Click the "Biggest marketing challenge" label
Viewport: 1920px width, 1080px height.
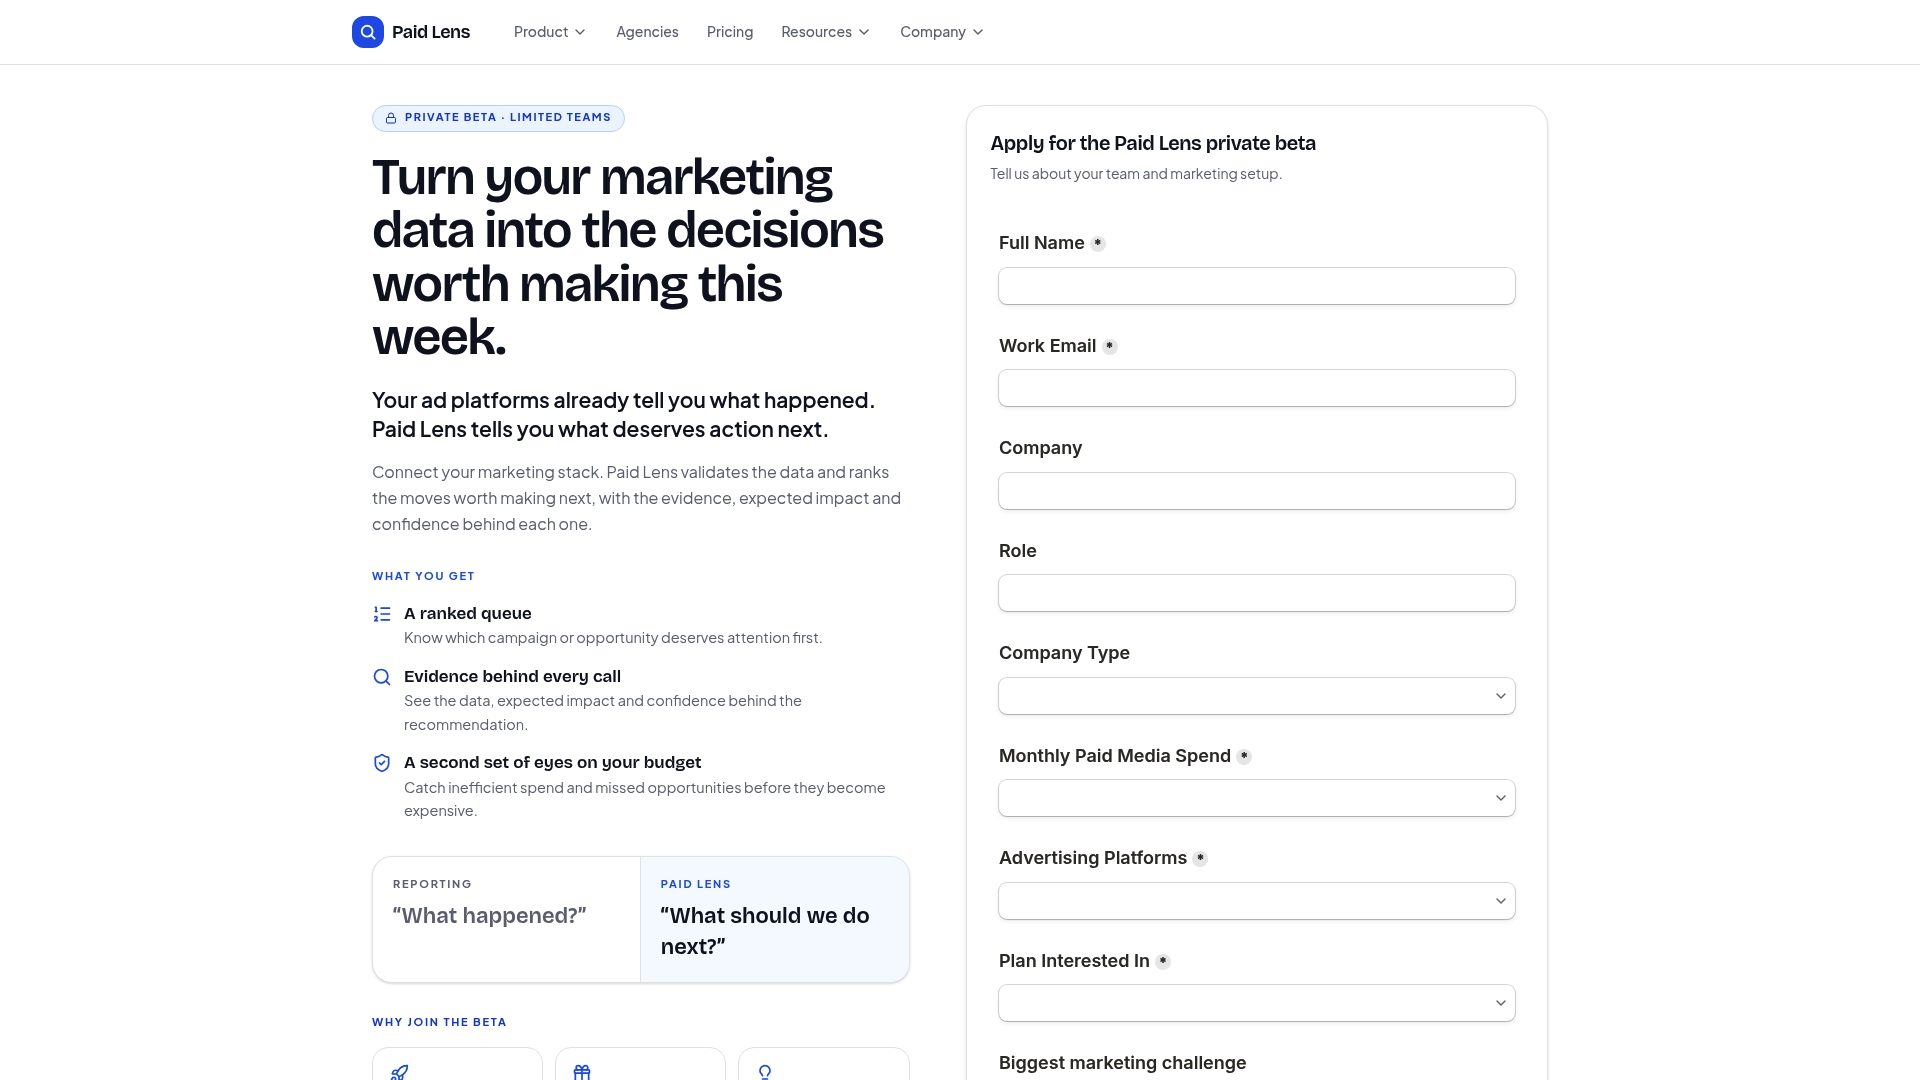coord(1122,1063)
